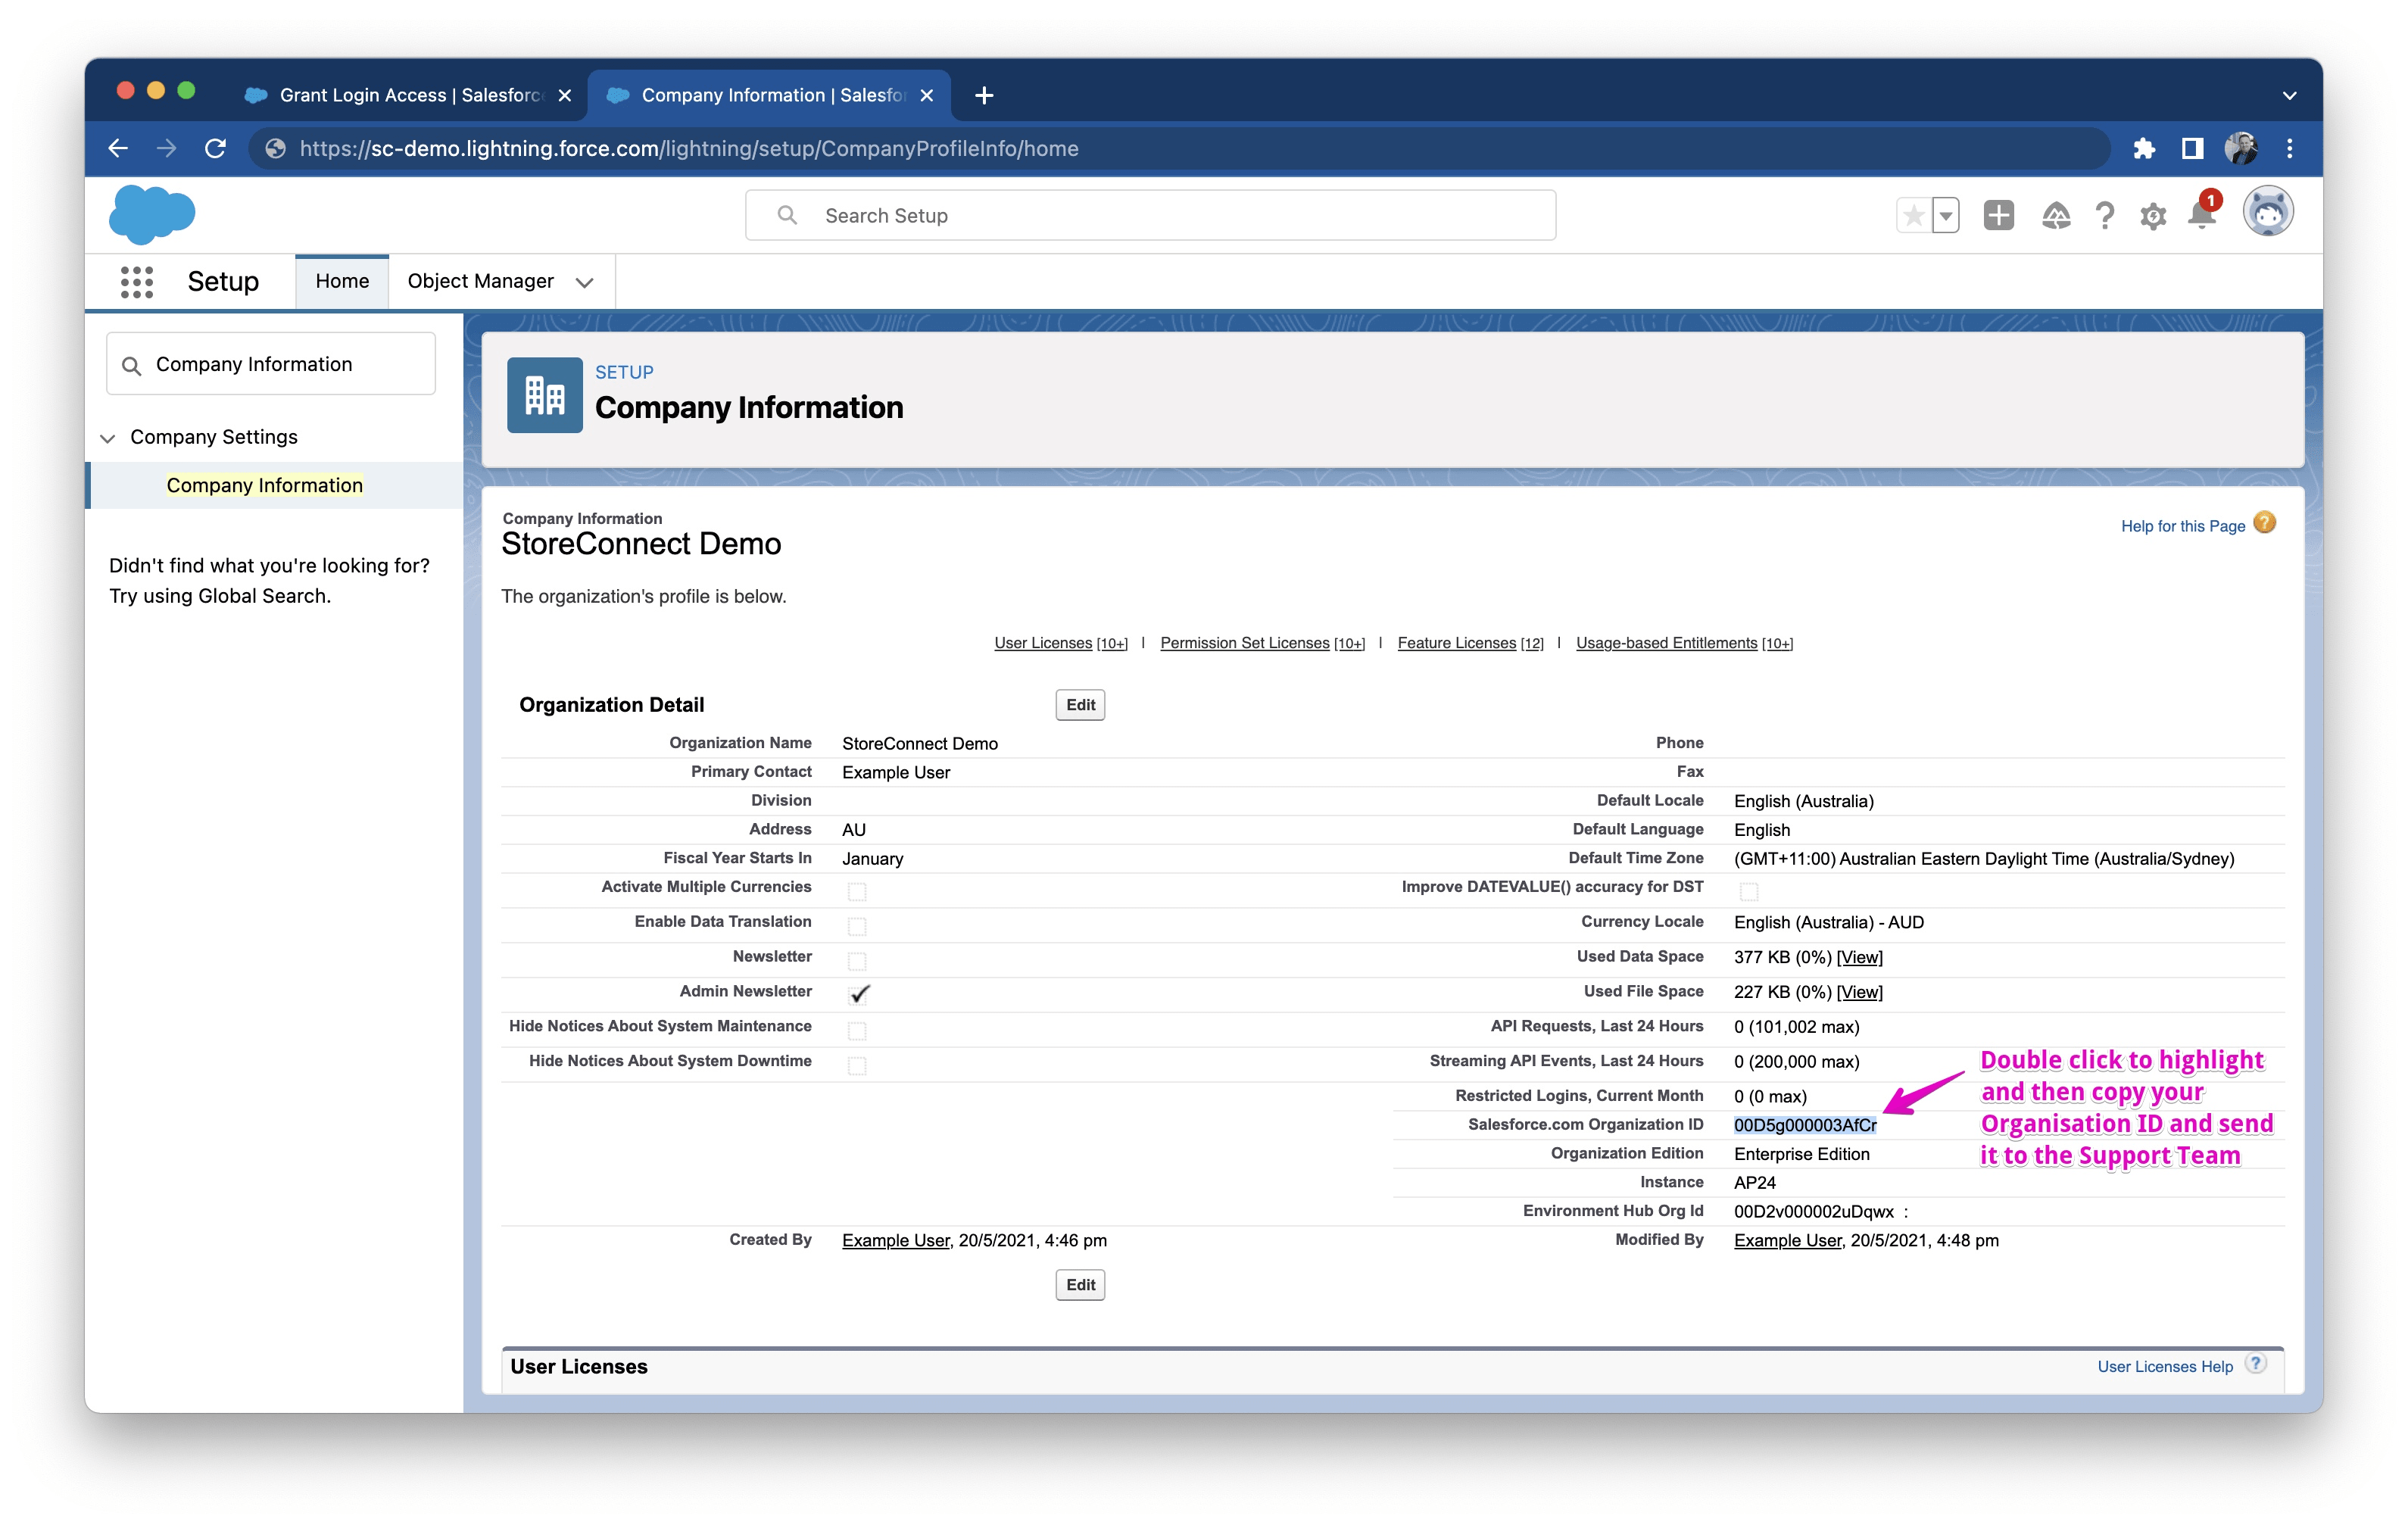Open Setup gear icon in header
Image resolution: width=2408 pixels, height=1525 pixels.
click(2152, 215)
